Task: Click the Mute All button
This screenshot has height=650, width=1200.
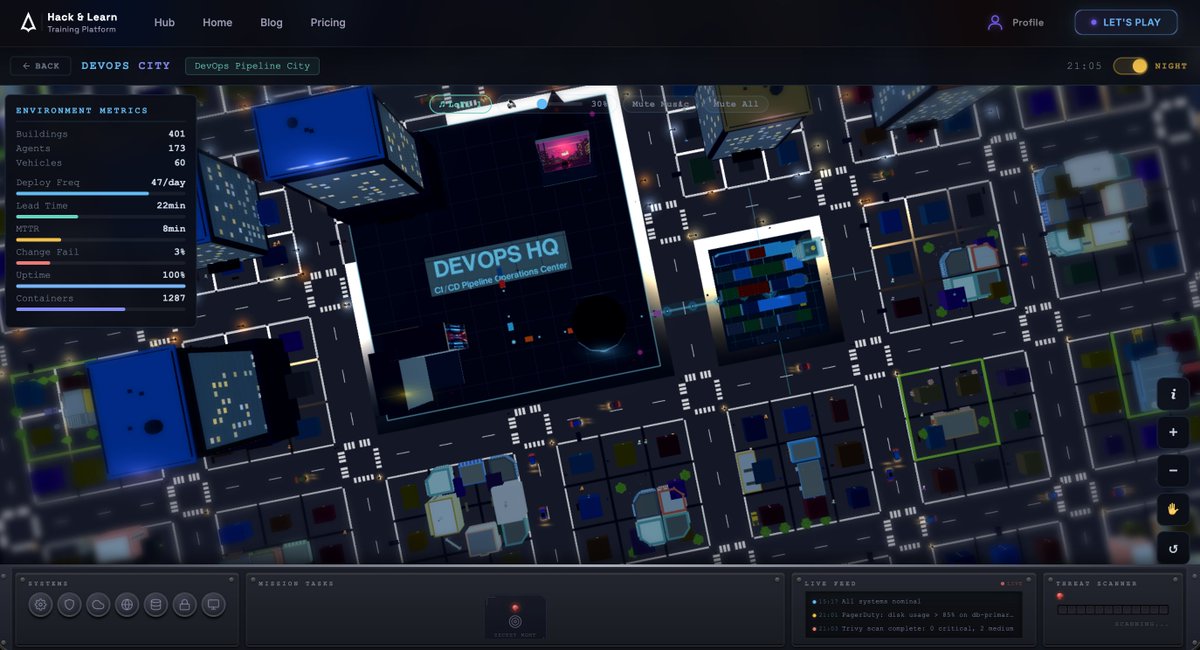Action: (x=736, y=104)
